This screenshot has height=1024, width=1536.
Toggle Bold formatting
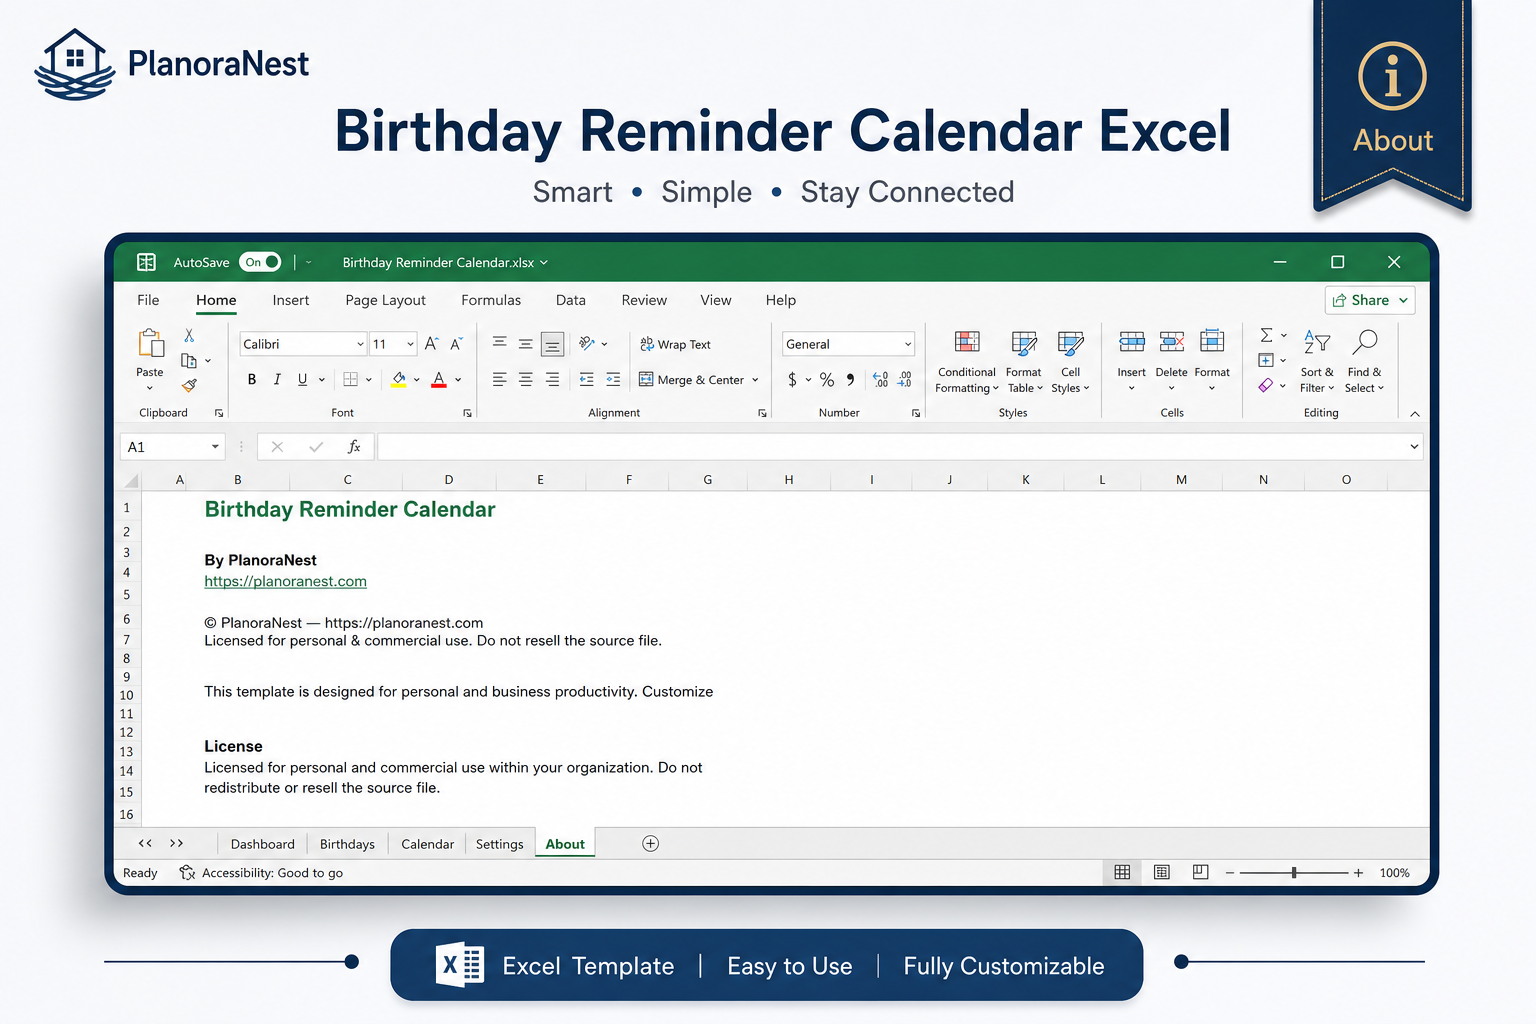click(x=252, y=379)
